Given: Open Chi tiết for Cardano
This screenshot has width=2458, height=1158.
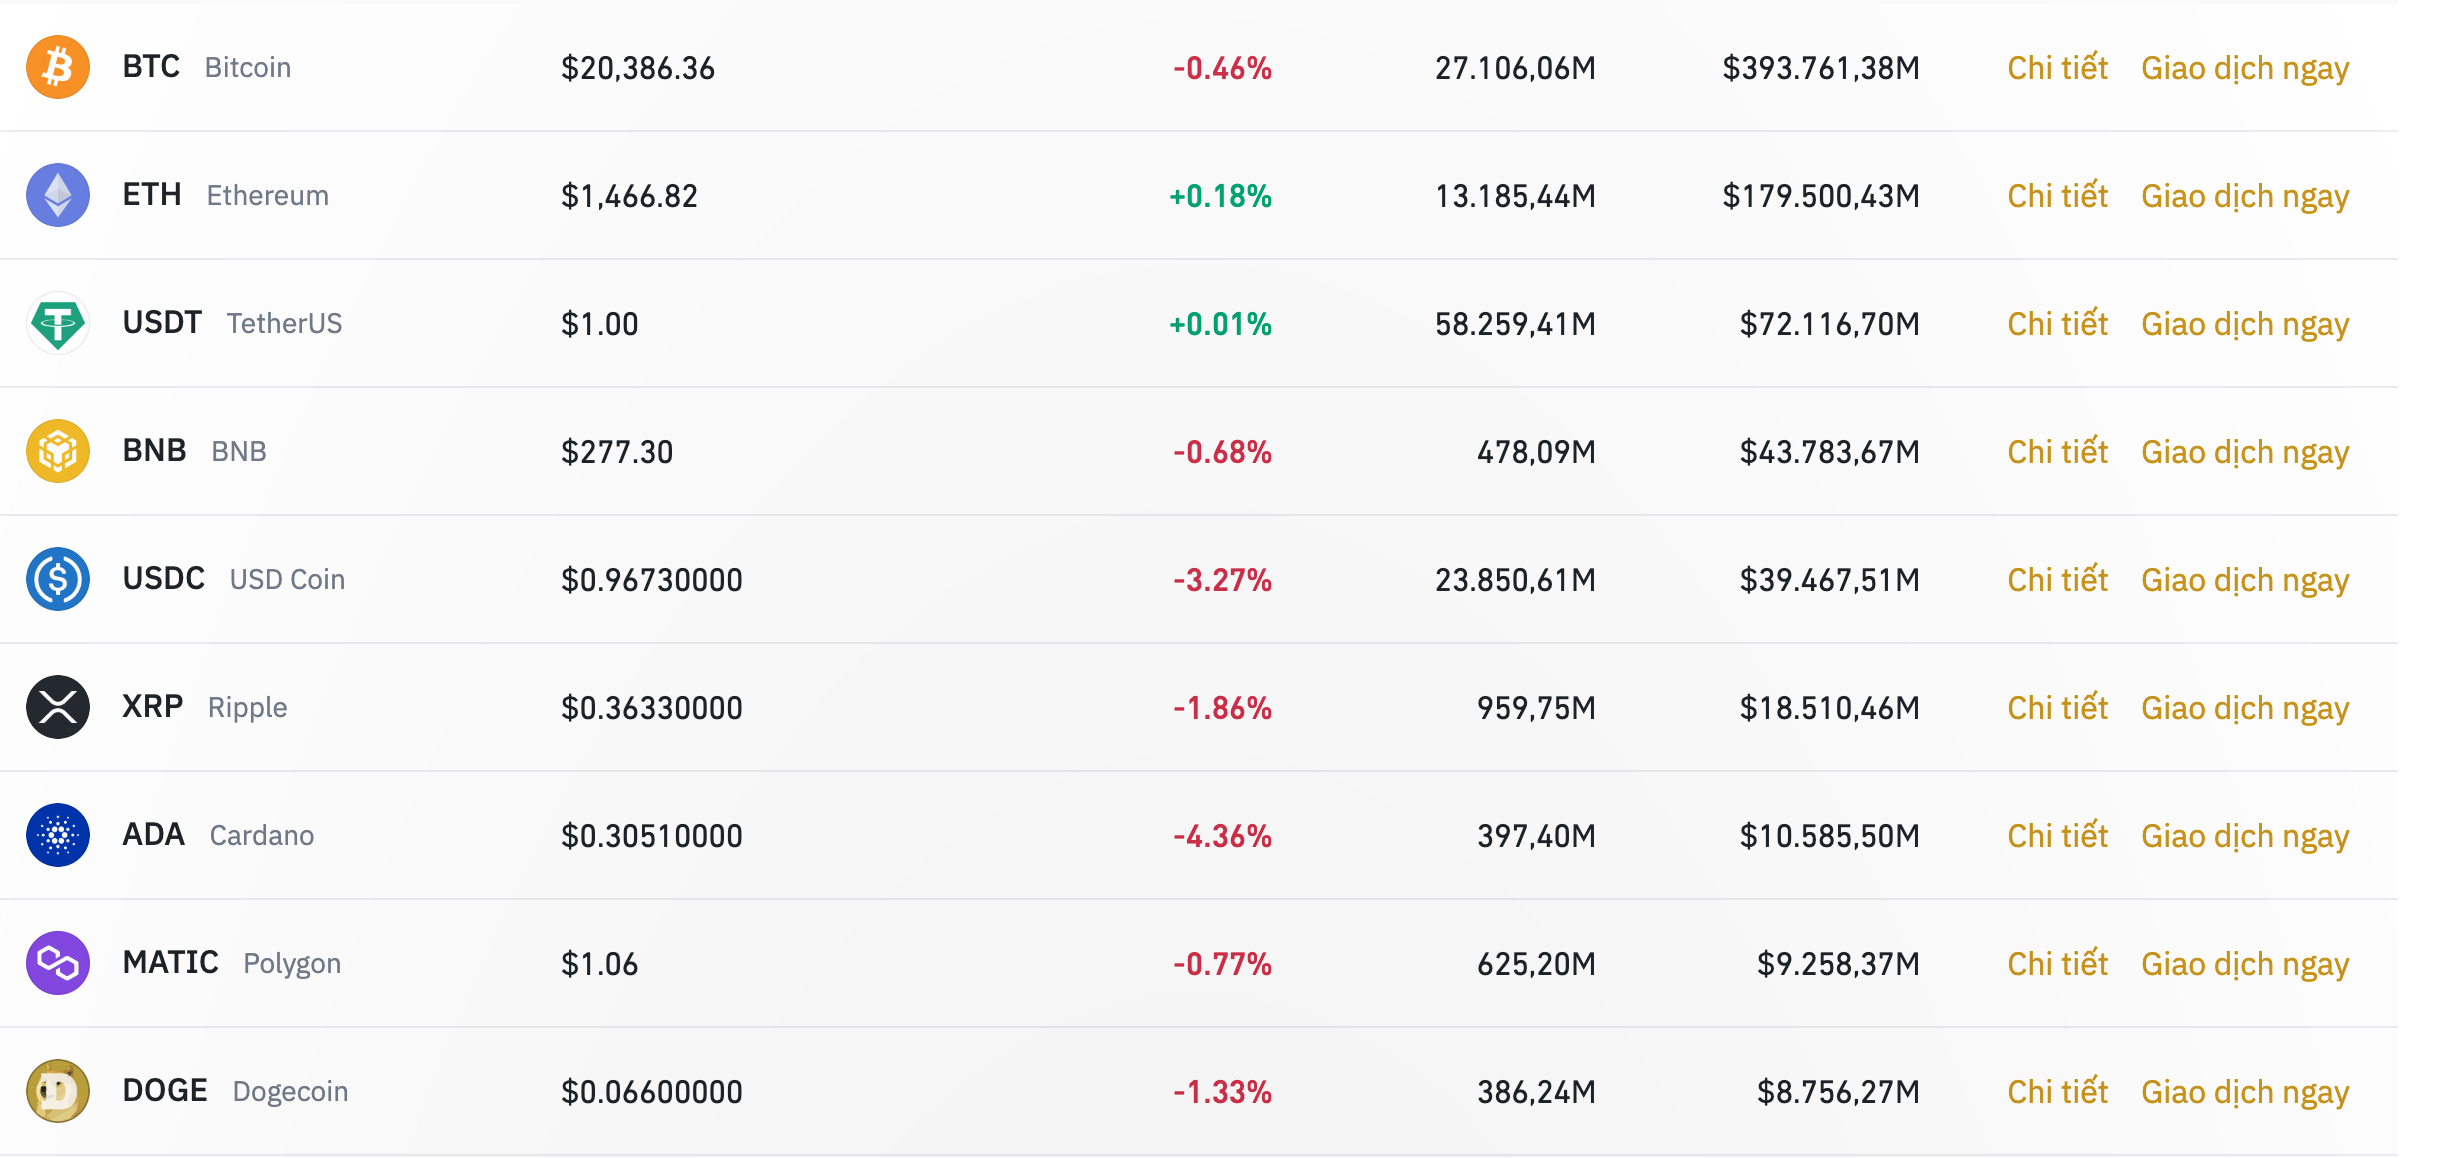Looking at the screenshot, I should click(2057, 835).
